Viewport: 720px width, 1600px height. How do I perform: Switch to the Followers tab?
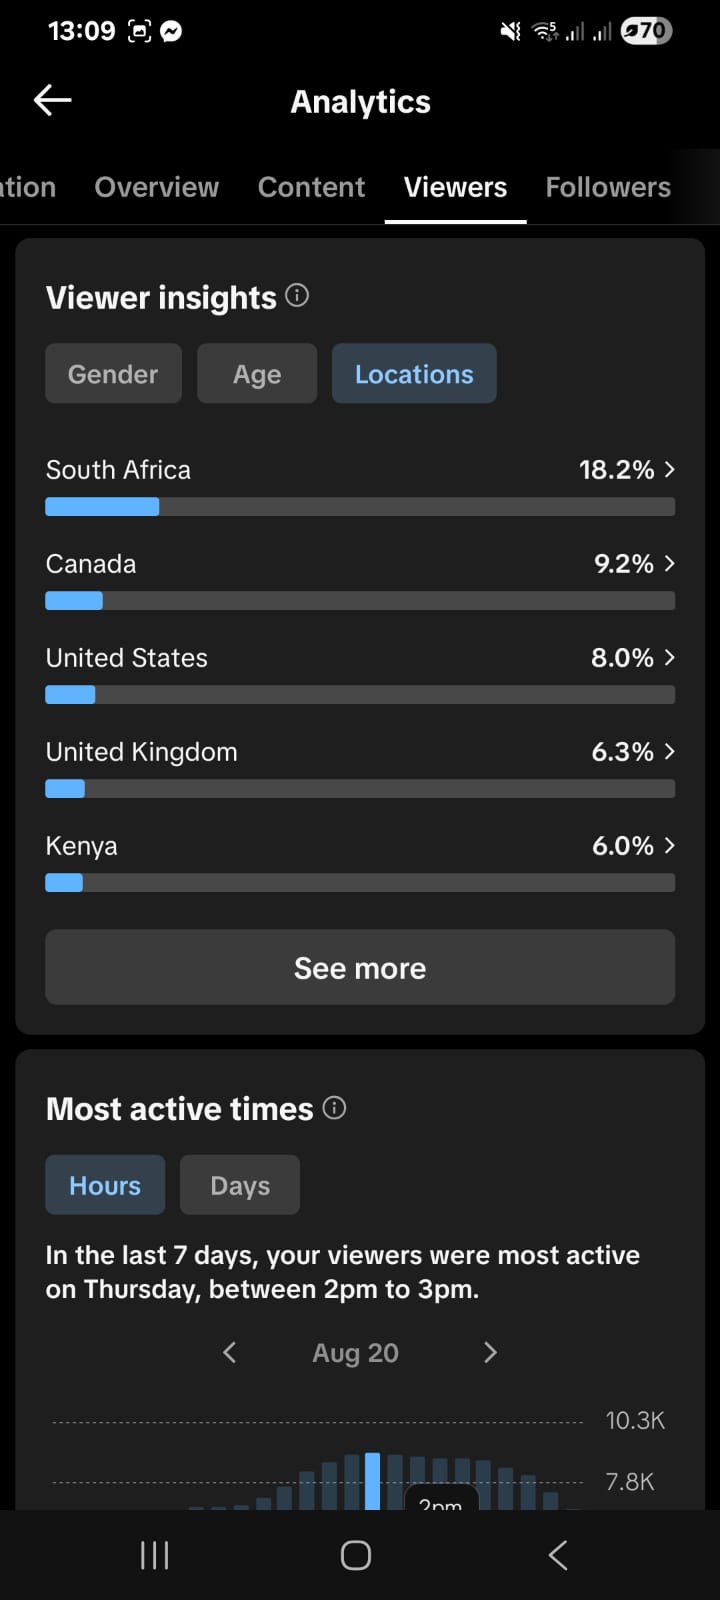tap(608, 187)
